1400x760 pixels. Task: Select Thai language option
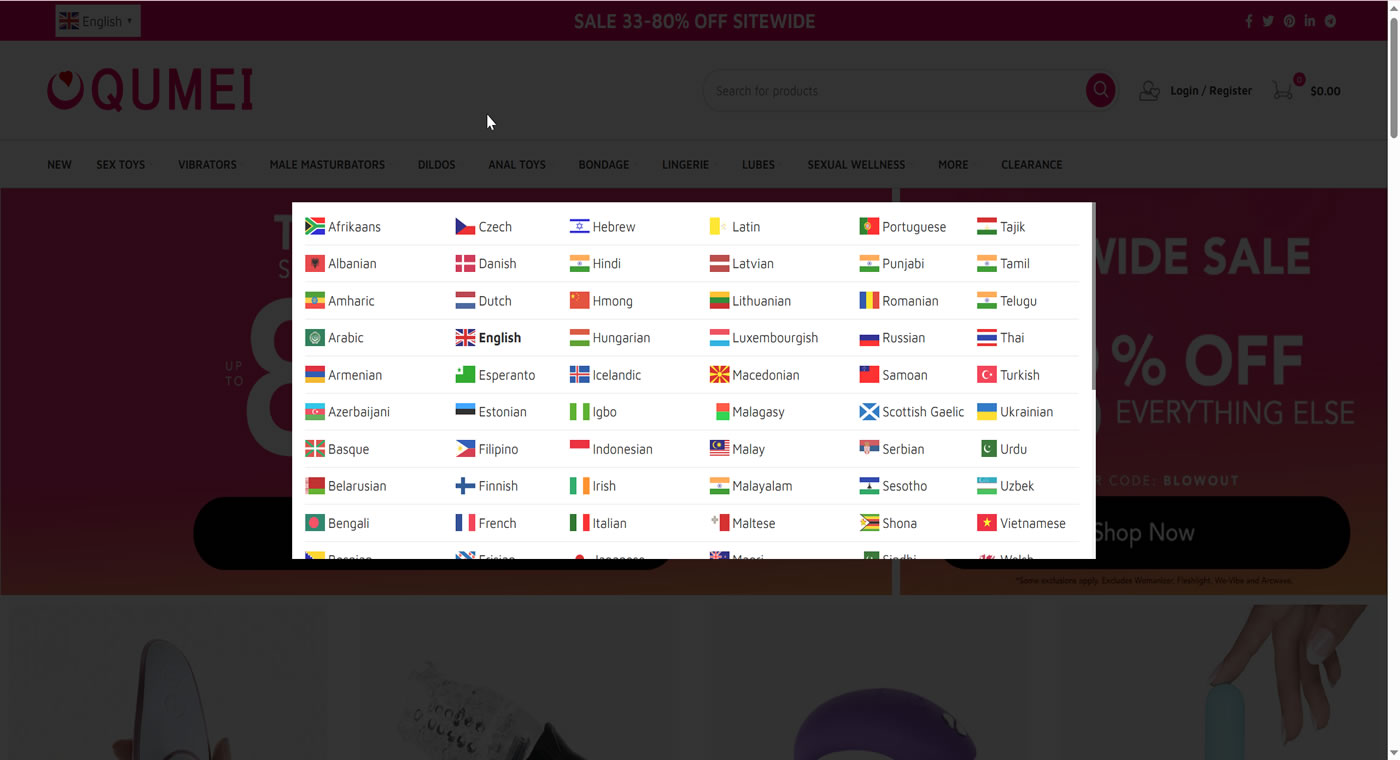tap(1001, 338)
